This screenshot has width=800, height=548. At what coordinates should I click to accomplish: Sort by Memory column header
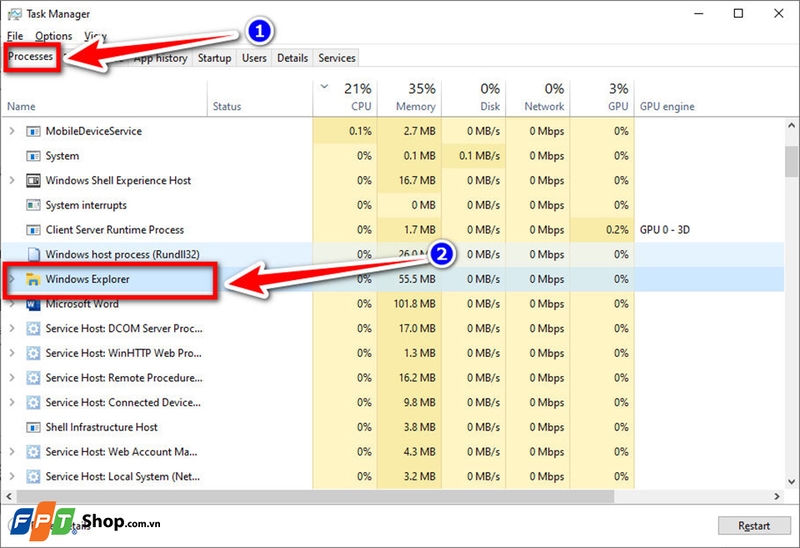(410, 98)
